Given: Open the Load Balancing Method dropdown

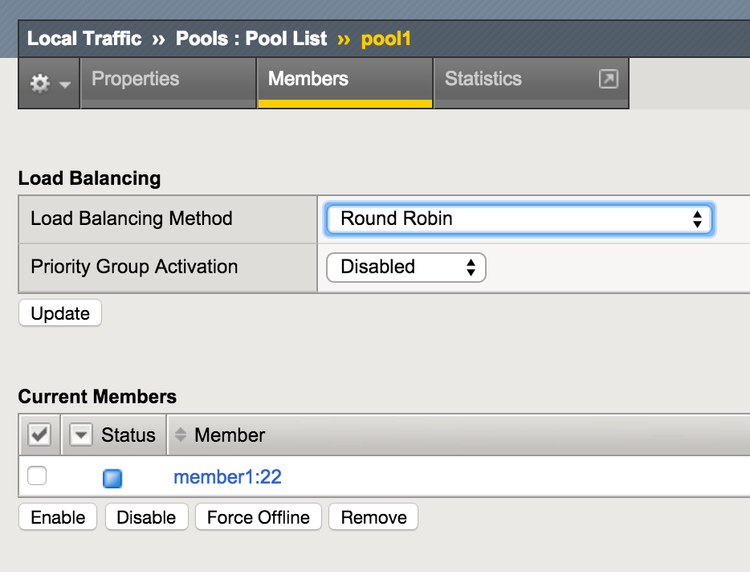Looking at the screenshot, I should tap(519, 219).
